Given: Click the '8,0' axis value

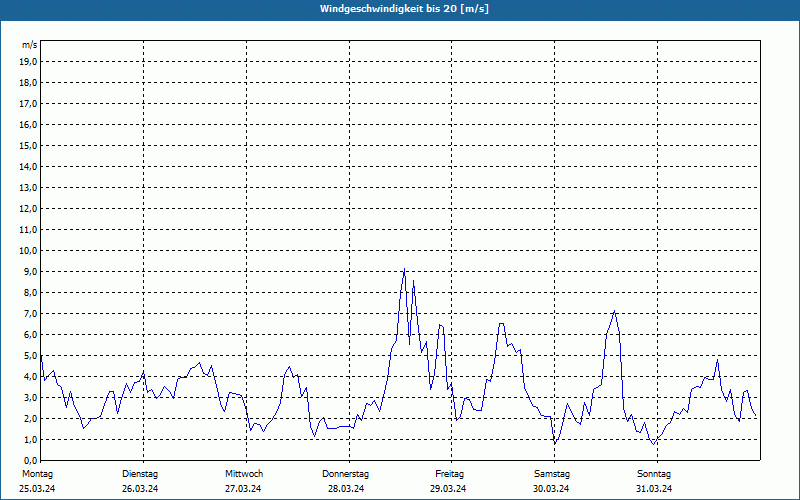Looking at the screenshot, I should 30,292.
